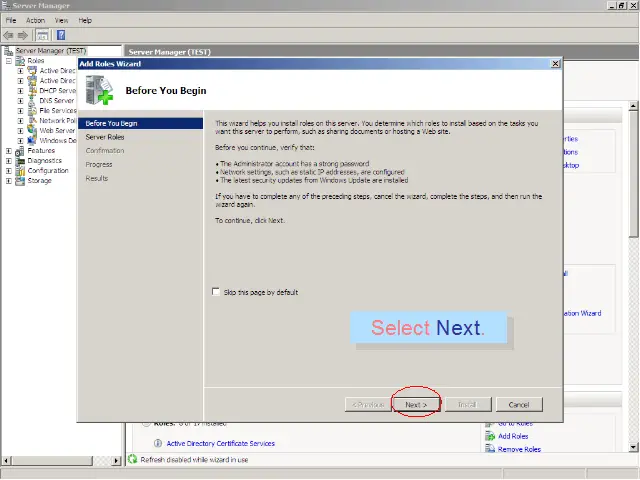Expand the Configuration tree node
The width and height of the screenshot is (640, 480).
[x=9, y=171]
